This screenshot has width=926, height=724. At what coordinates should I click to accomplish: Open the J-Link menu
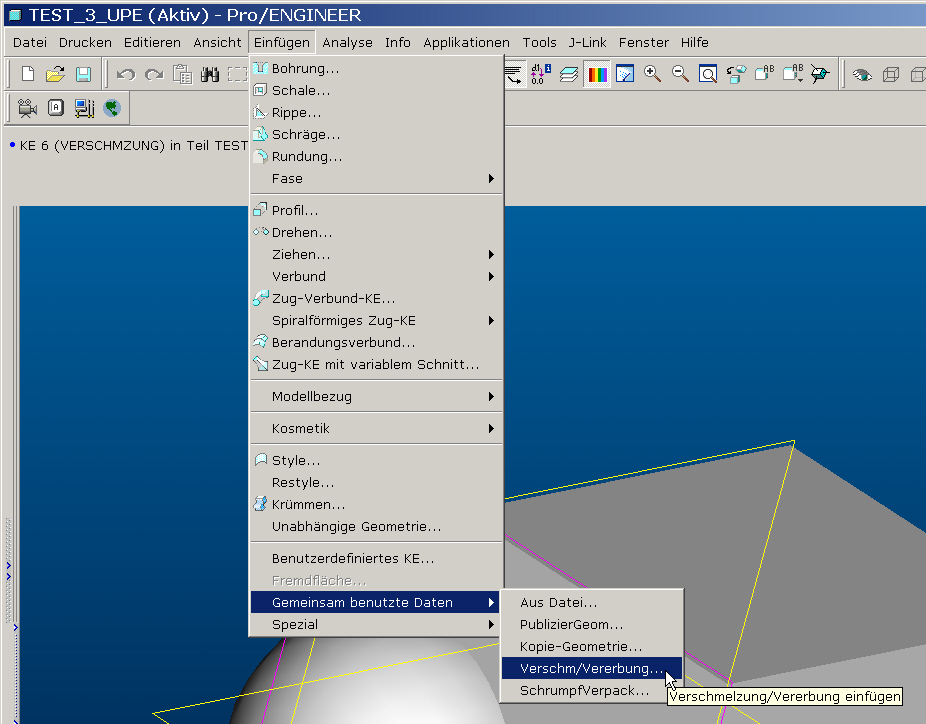[587, 43]
